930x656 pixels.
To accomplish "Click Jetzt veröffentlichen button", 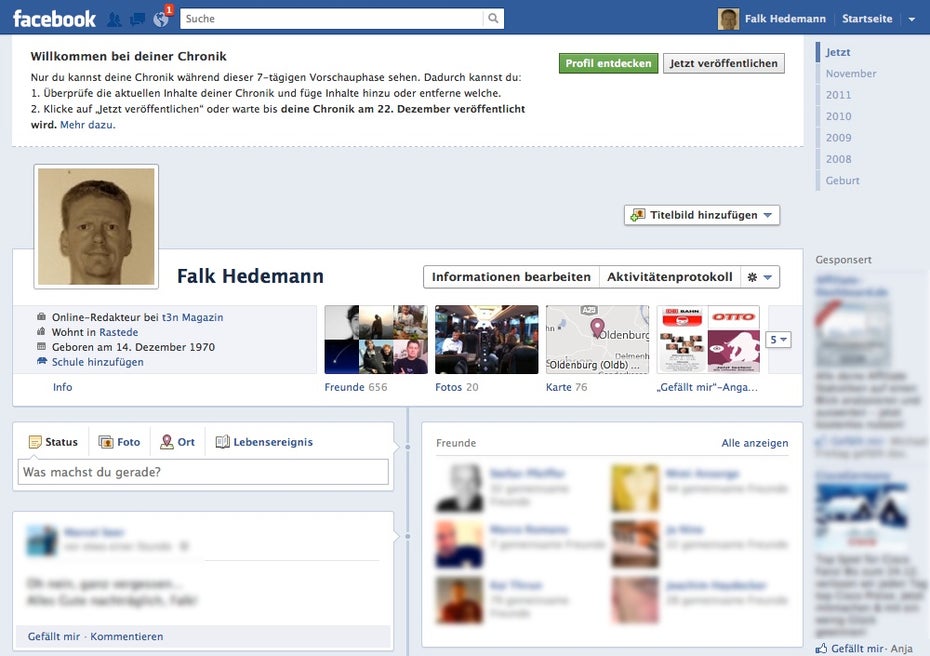I will [724, 63].
